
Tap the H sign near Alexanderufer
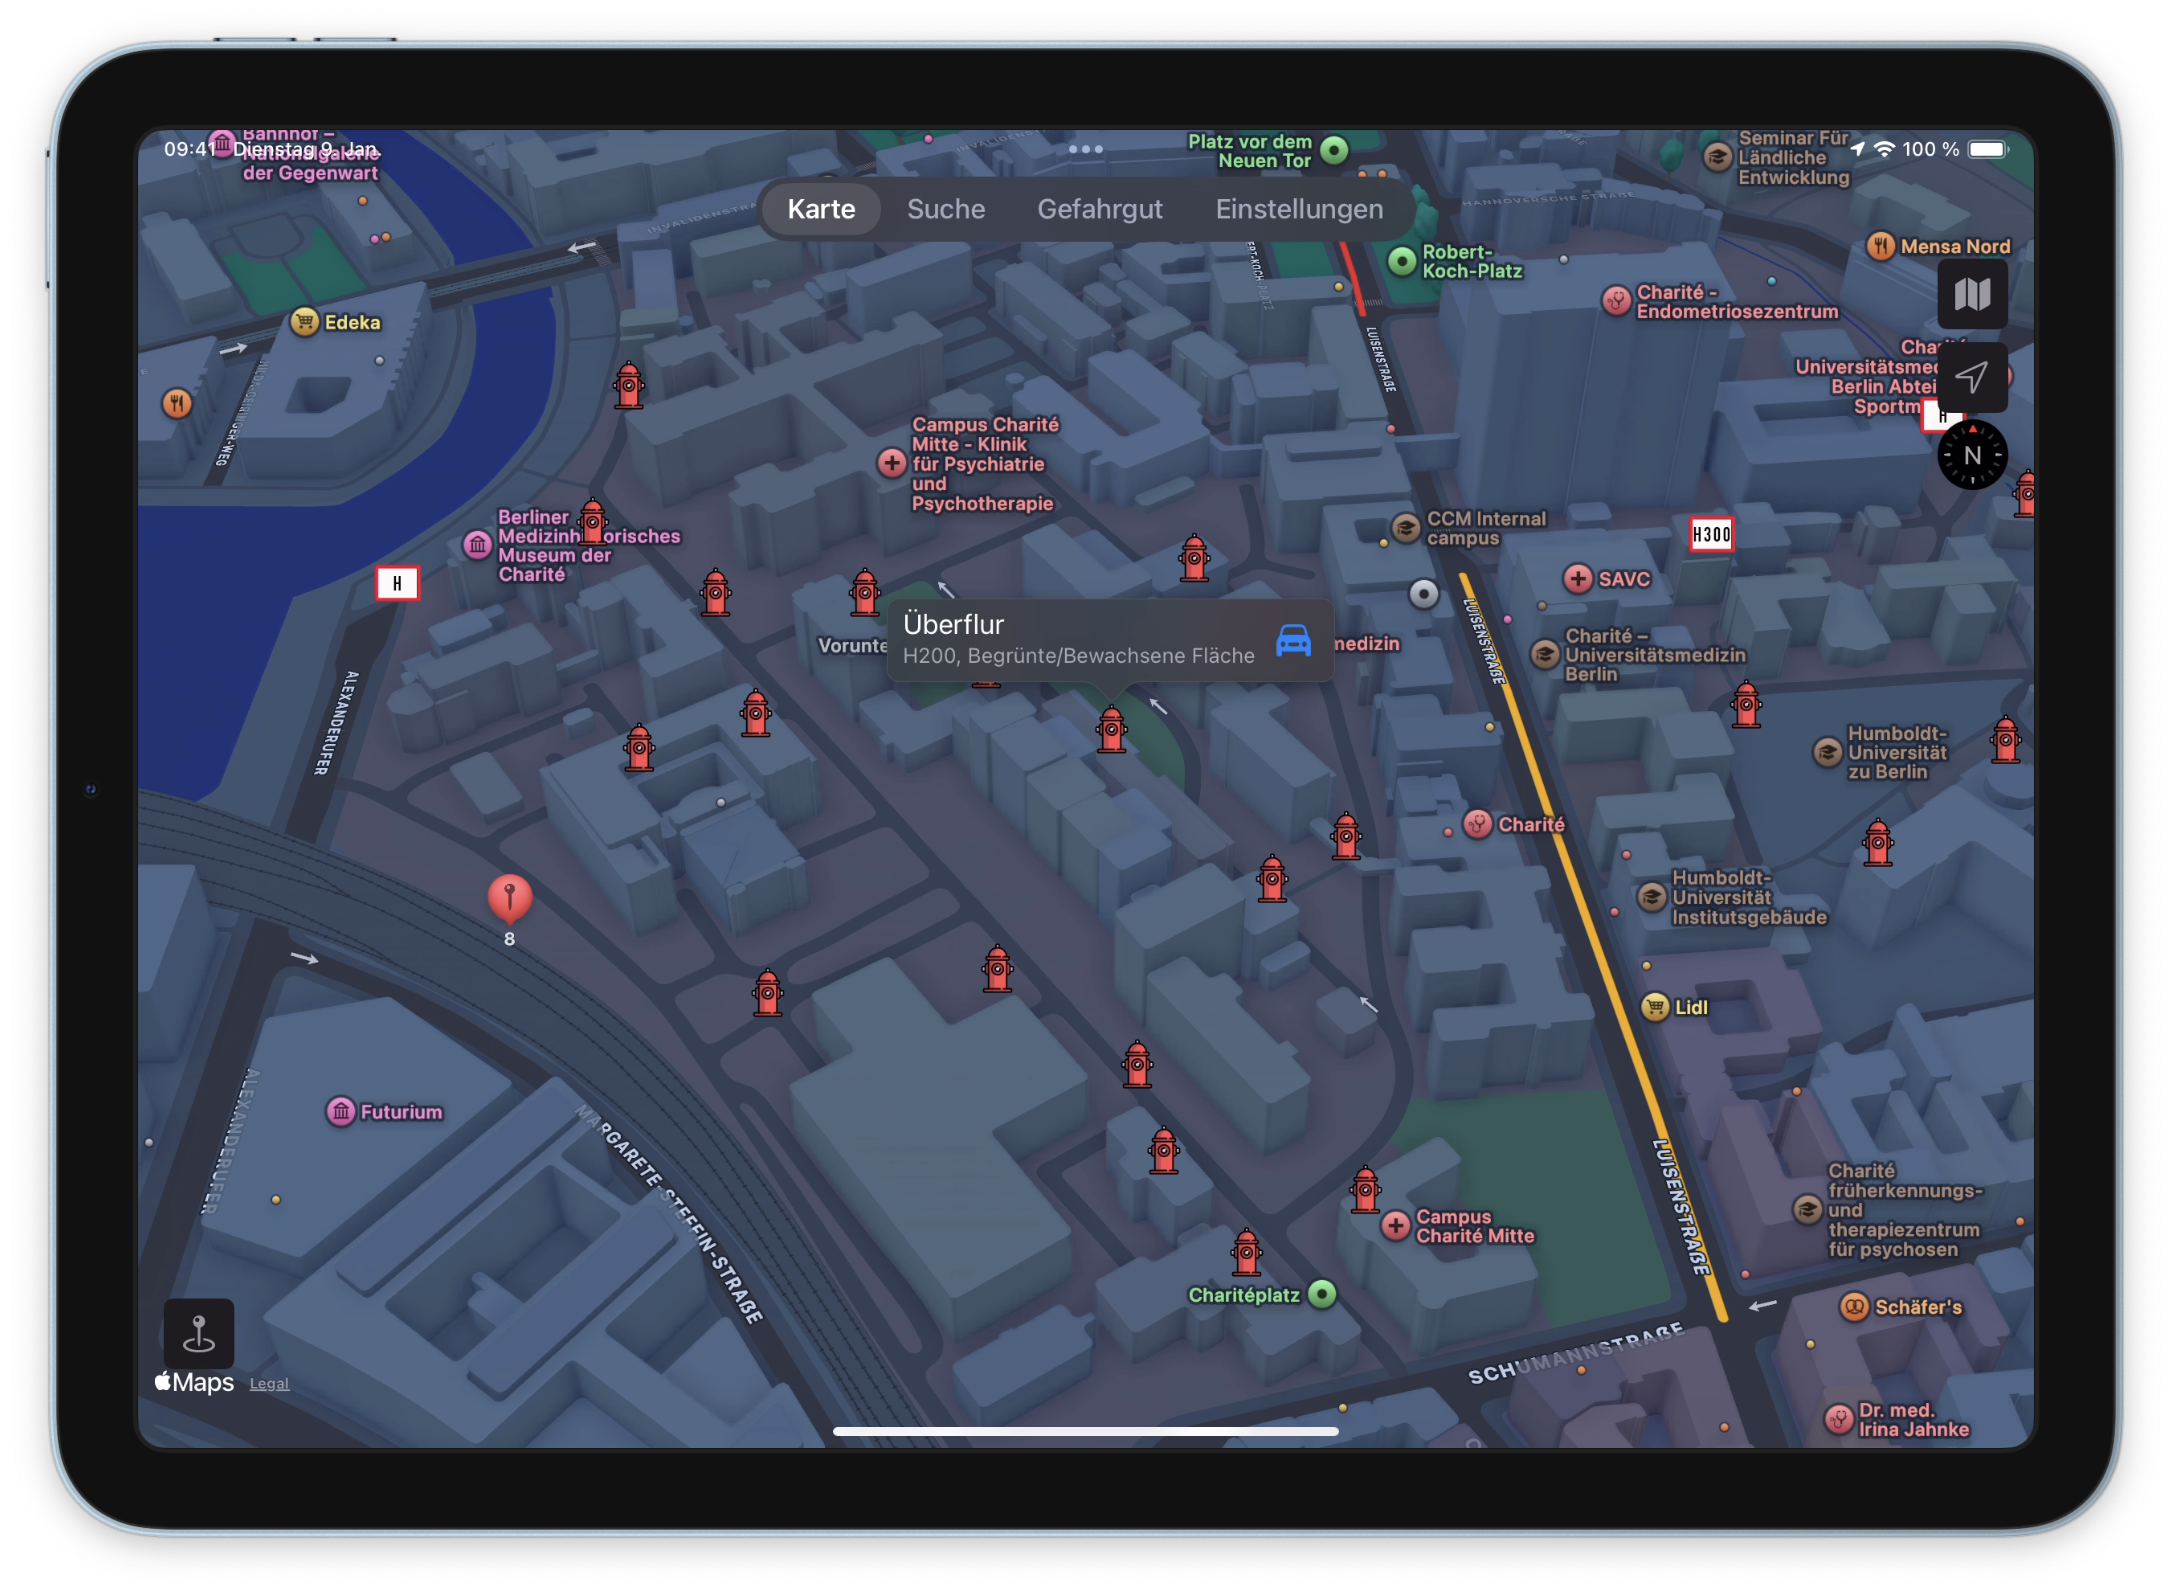pyautogui.click(x=397, y=583)
